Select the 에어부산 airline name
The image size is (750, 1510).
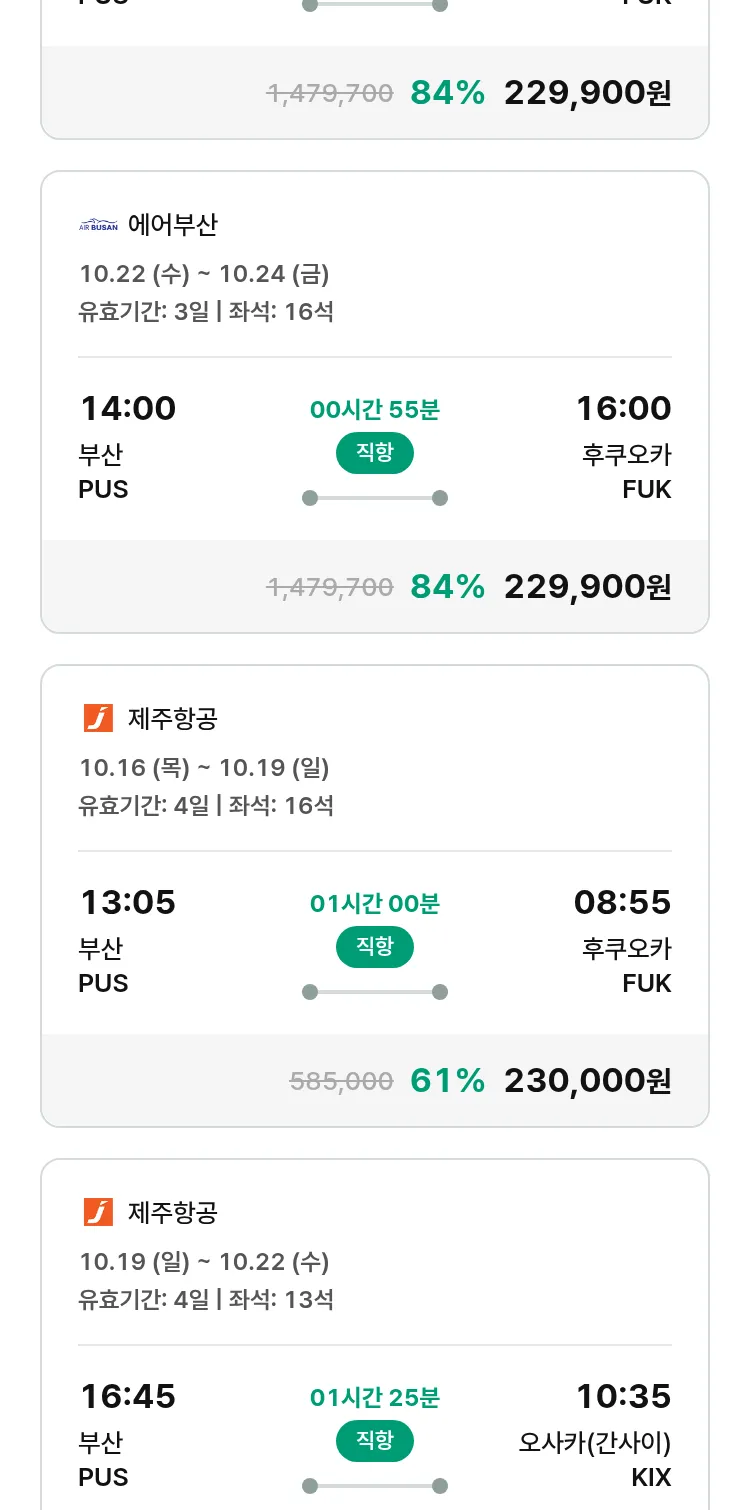point(172,225)
